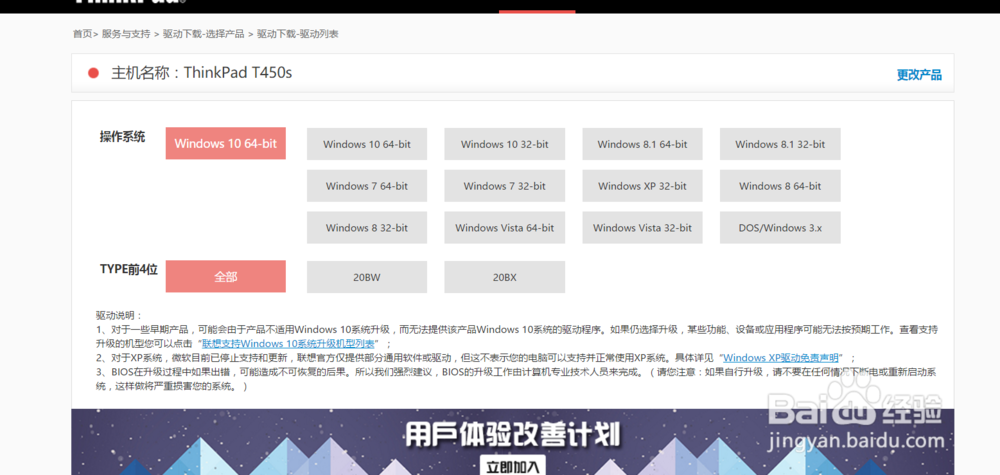Select gray Windows 10 64-bit option

pos(367,144)
